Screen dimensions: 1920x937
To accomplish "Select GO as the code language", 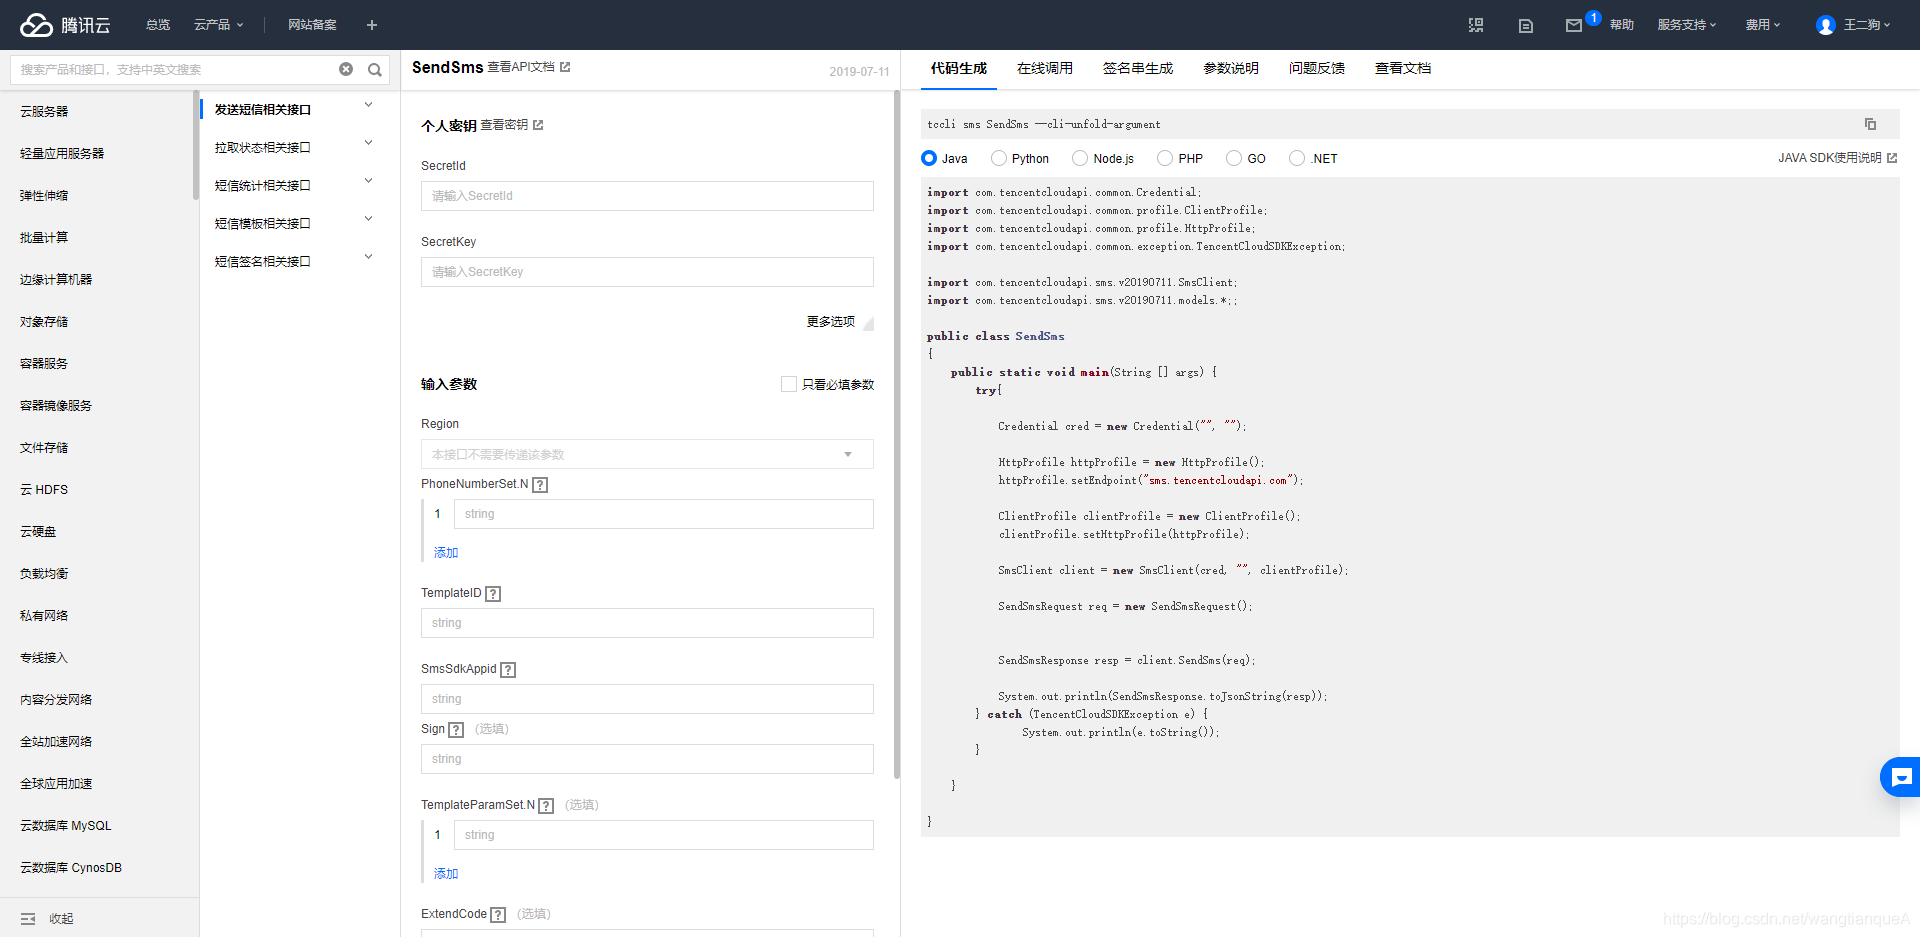I will (1234, 158).
